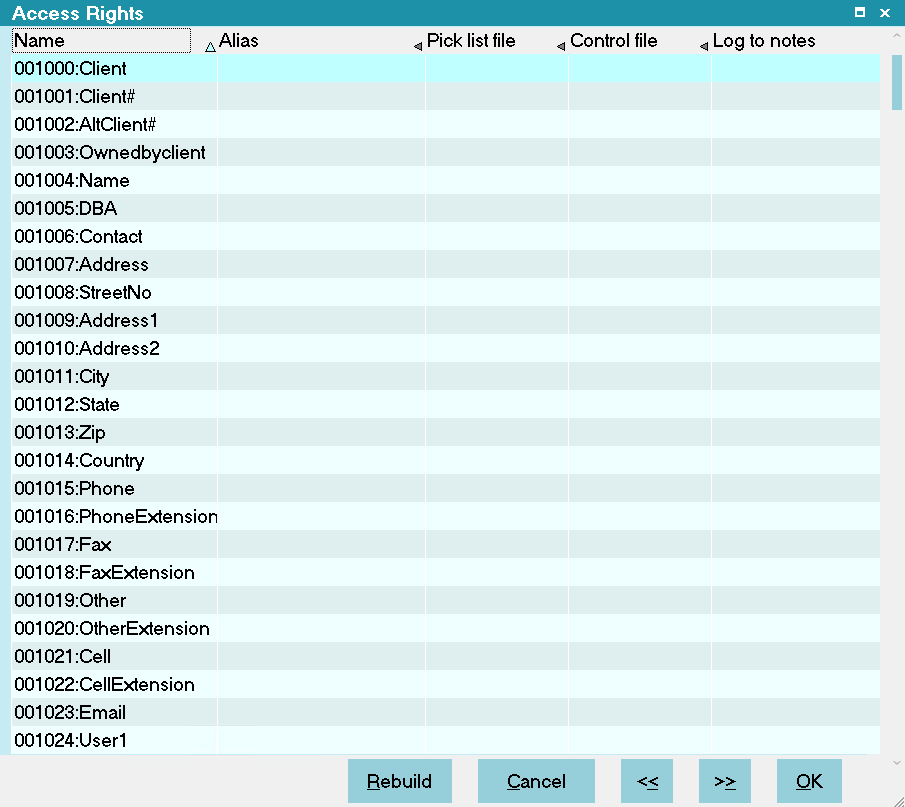Select row 001017:Fax
This screenshot has height=807, width=905.
(x=446, y=544)
